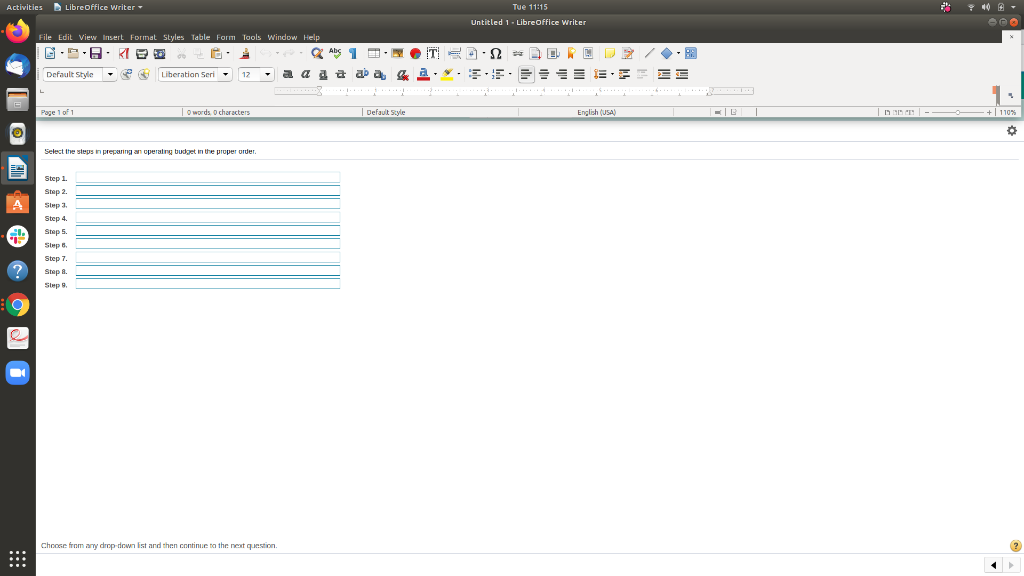Open the Styles menu
The width and height of the screenshot is (1024, 576).
pos(173,37)
